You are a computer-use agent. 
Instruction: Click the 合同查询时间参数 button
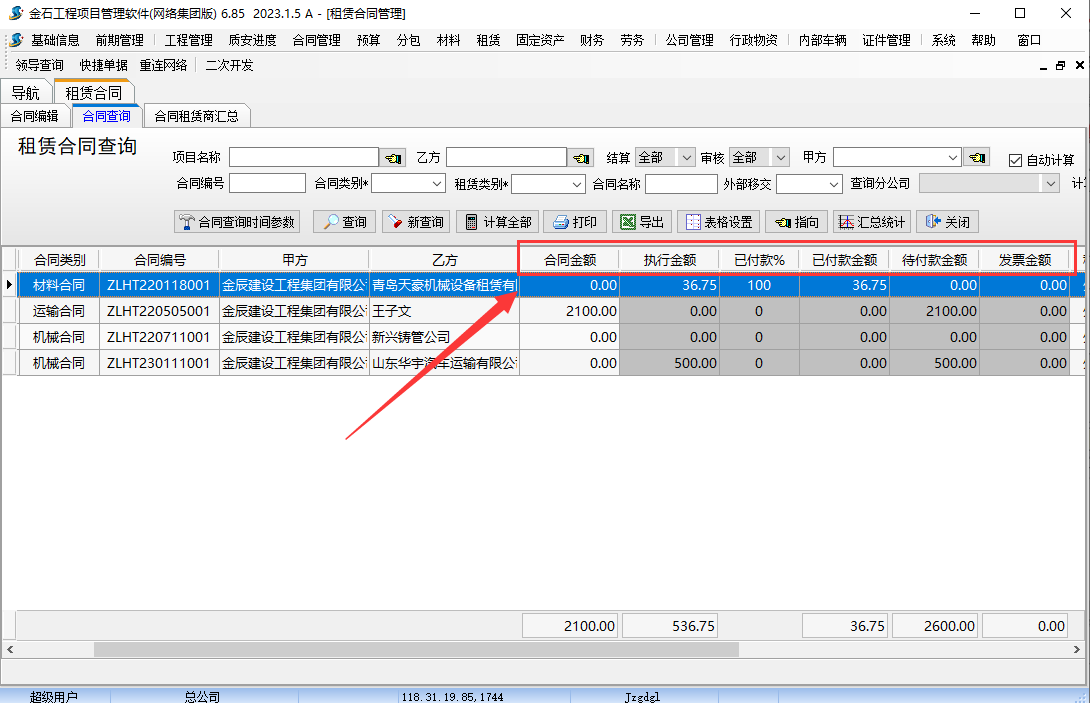[237, 222]
